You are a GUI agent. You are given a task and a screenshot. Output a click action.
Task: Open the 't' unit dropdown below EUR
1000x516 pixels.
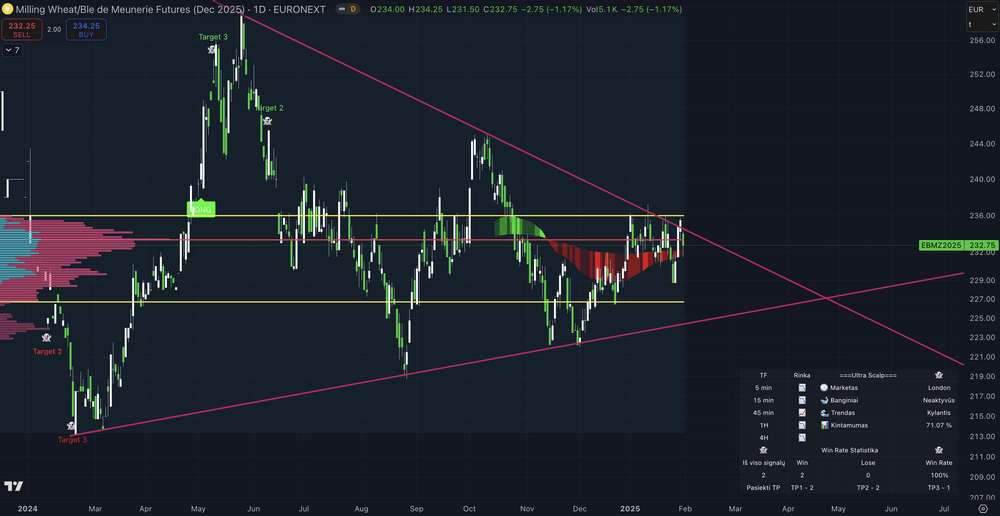982,24
